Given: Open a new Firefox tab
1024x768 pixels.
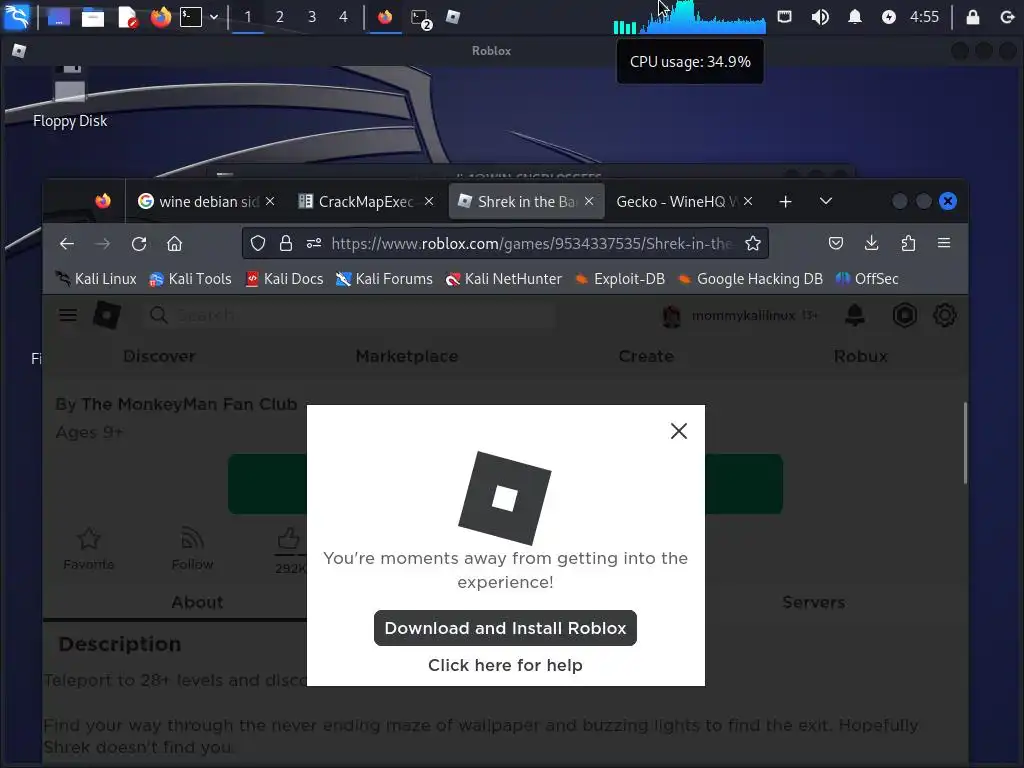Looking at the screenshot, I should [786, 202].
